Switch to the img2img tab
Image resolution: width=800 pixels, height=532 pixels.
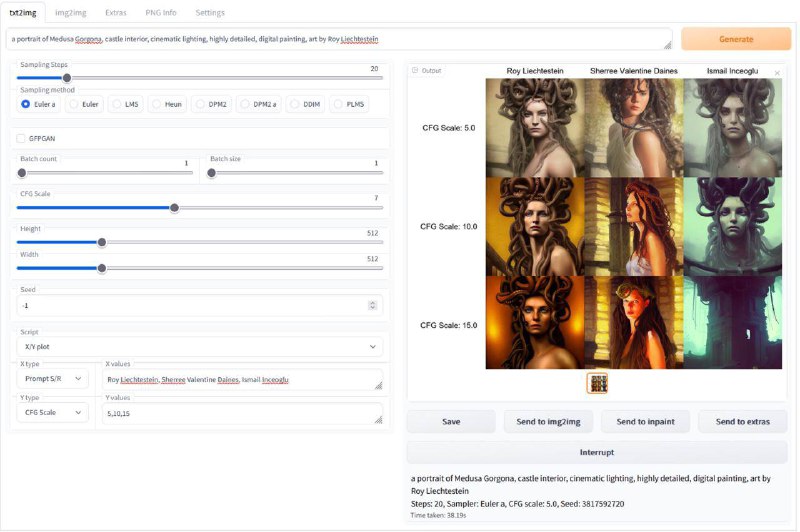tap(70, 13)
